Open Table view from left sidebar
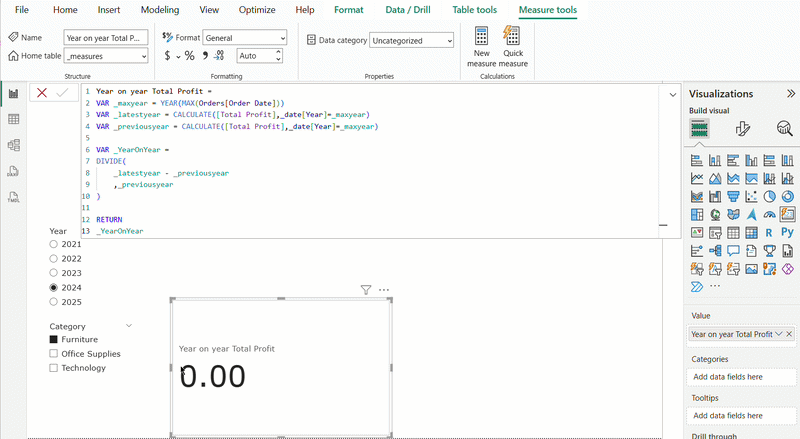The width and height of the screenshot is (800, 439). pos(14,119)
